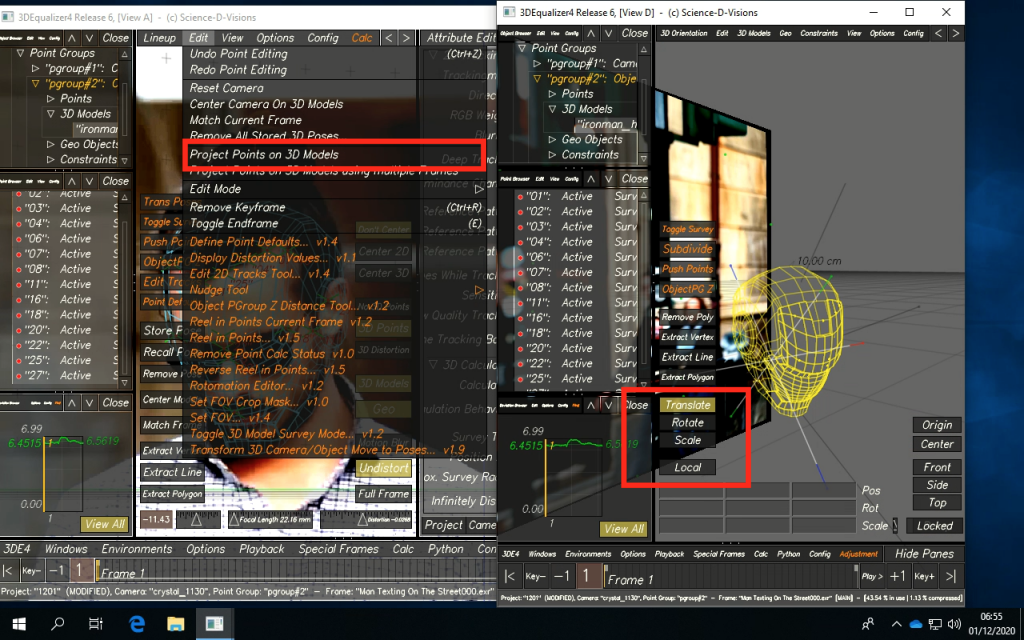Collapse the 3D Models tree node in View D
This screenshot has width=1024, height=640.
click(x=552, y=109)
